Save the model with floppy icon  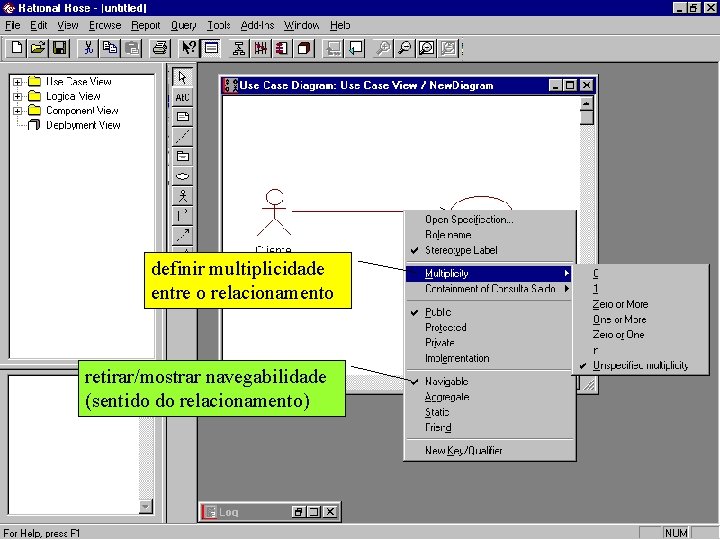pos(60,48)
